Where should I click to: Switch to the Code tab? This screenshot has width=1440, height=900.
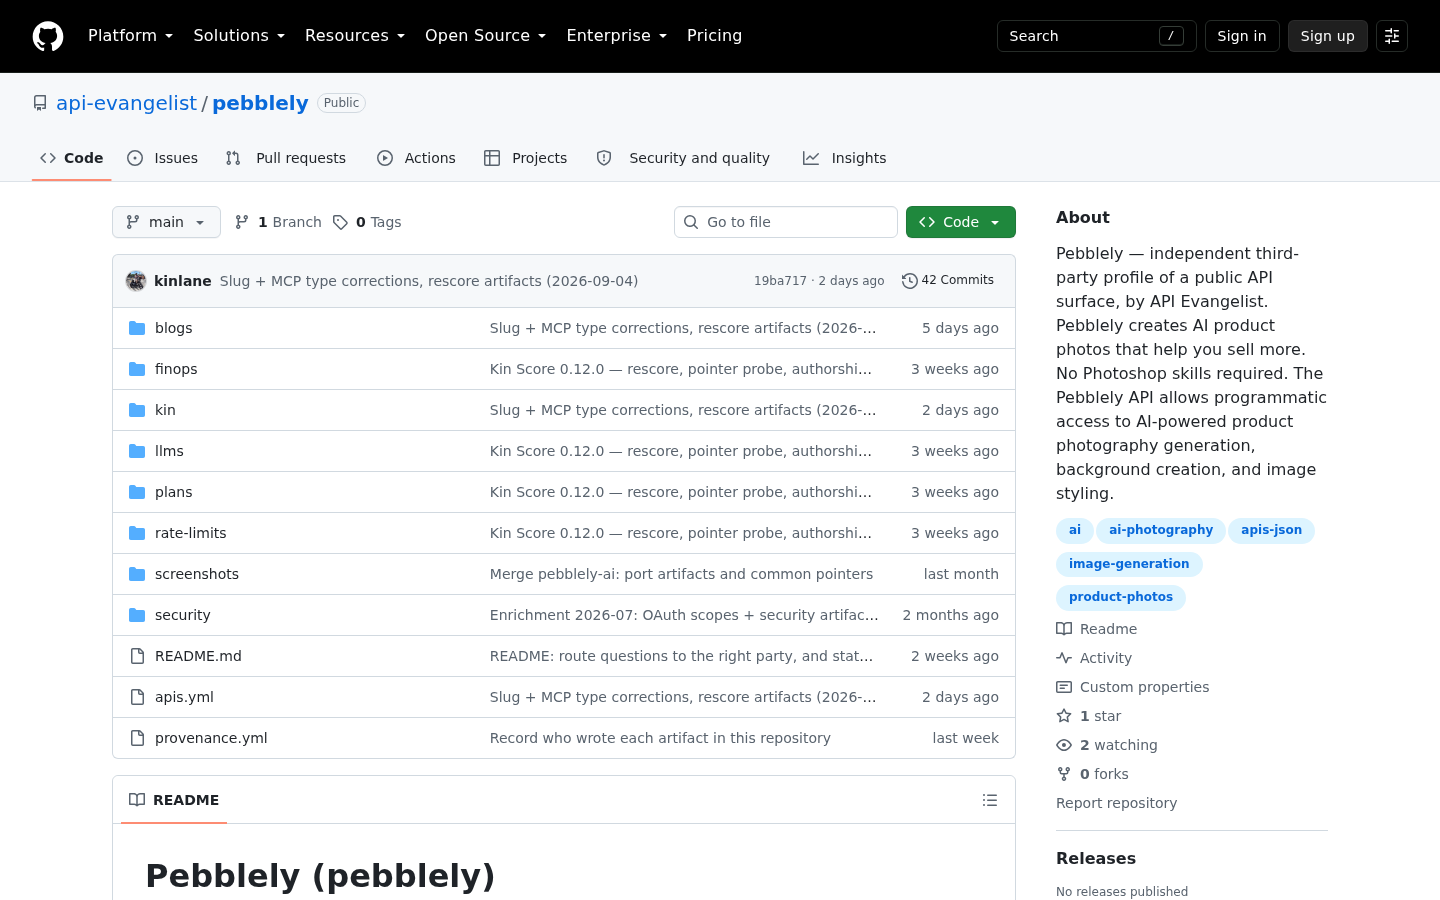tap(72, 158)
